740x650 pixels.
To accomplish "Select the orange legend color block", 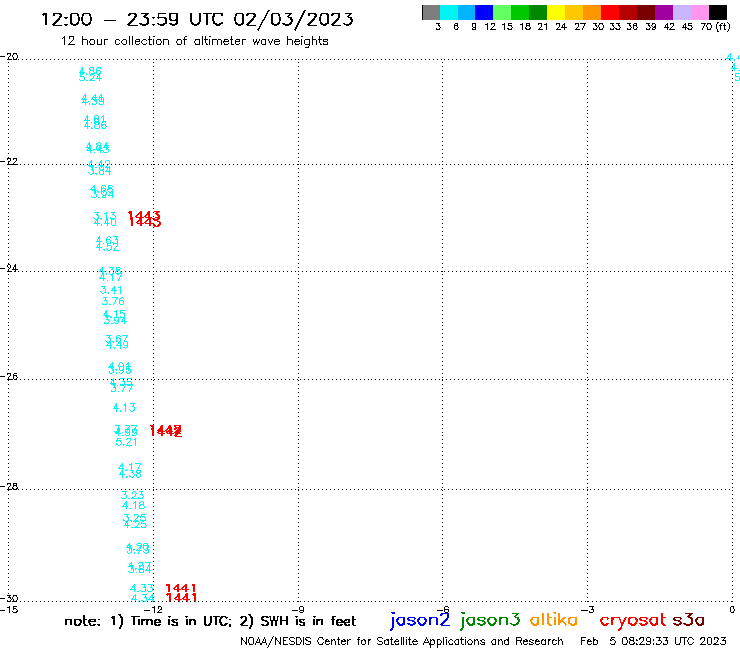I will click(x=592, y=12).
